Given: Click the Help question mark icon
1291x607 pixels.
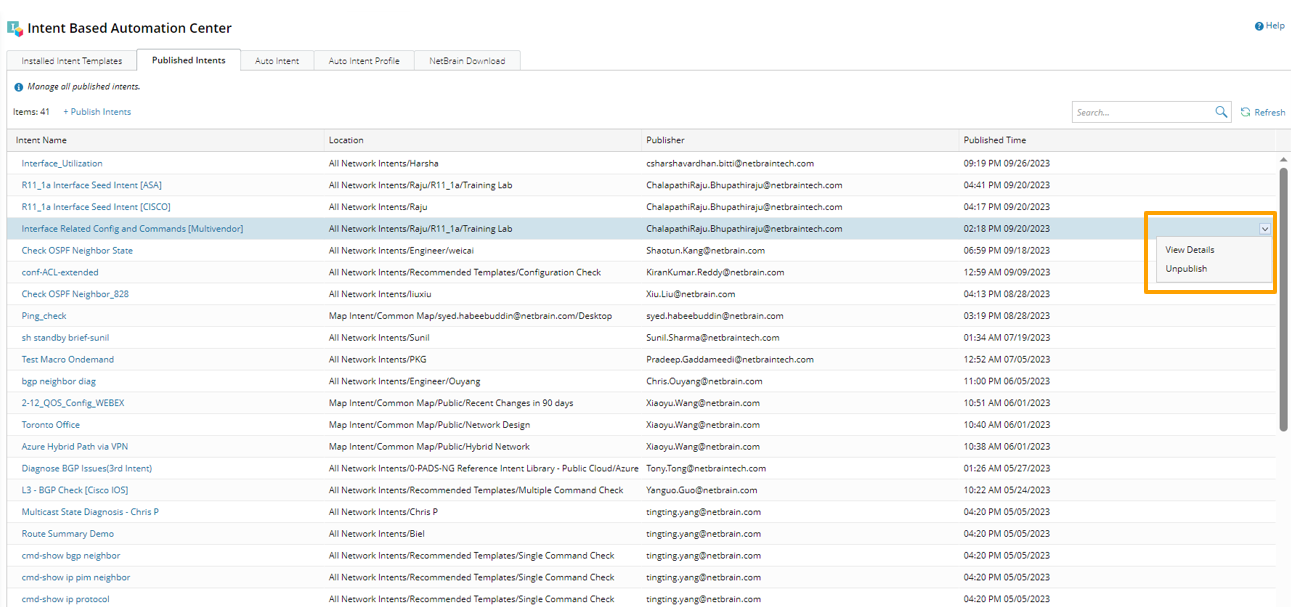Looking at the screenshot, I should pos(1259,26).
